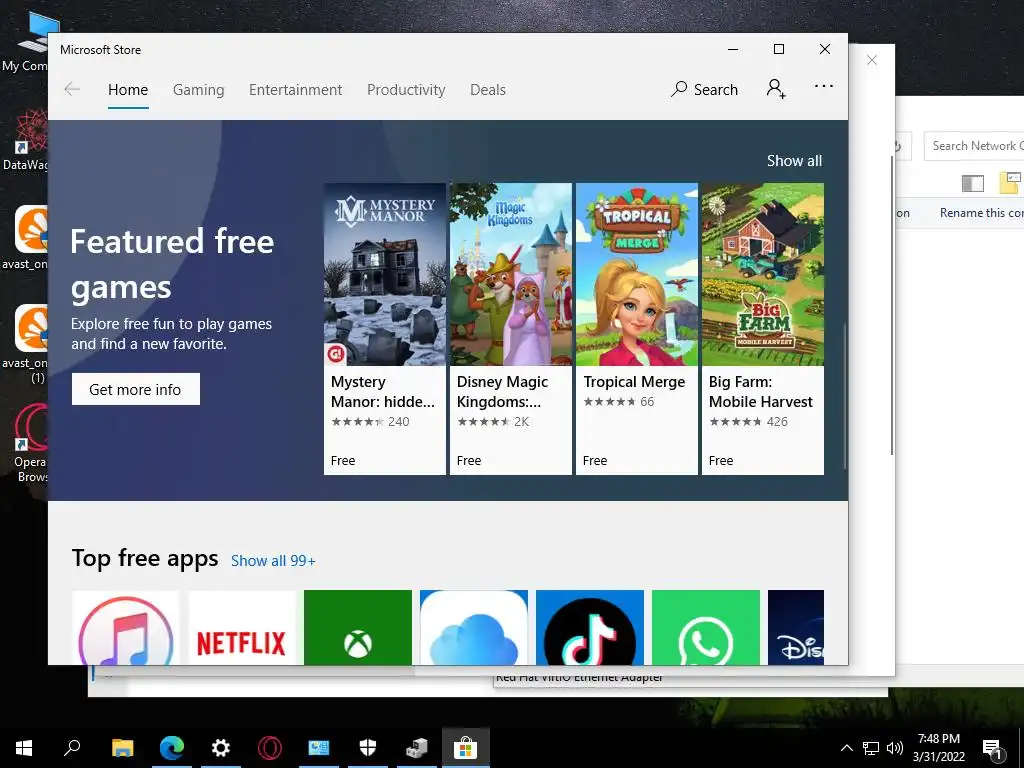Viewport: 1024px width, 768px height.
Task: Show hidden tray icons chevron
Action: tap(846, 748)
